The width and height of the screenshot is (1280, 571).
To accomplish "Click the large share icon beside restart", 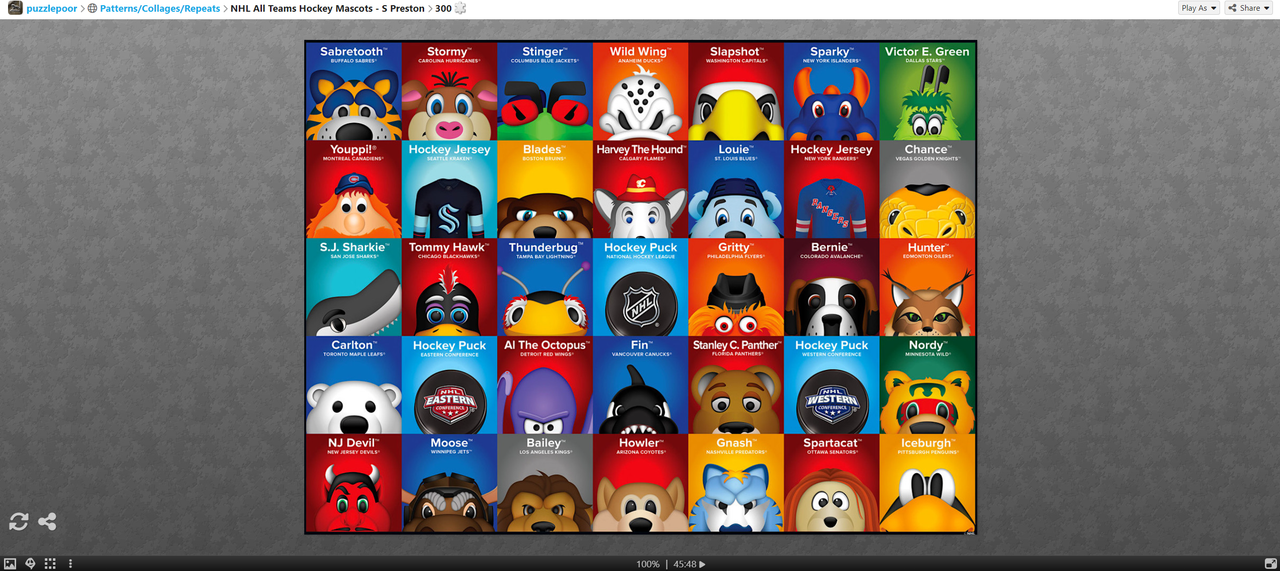I will (47, 521).
